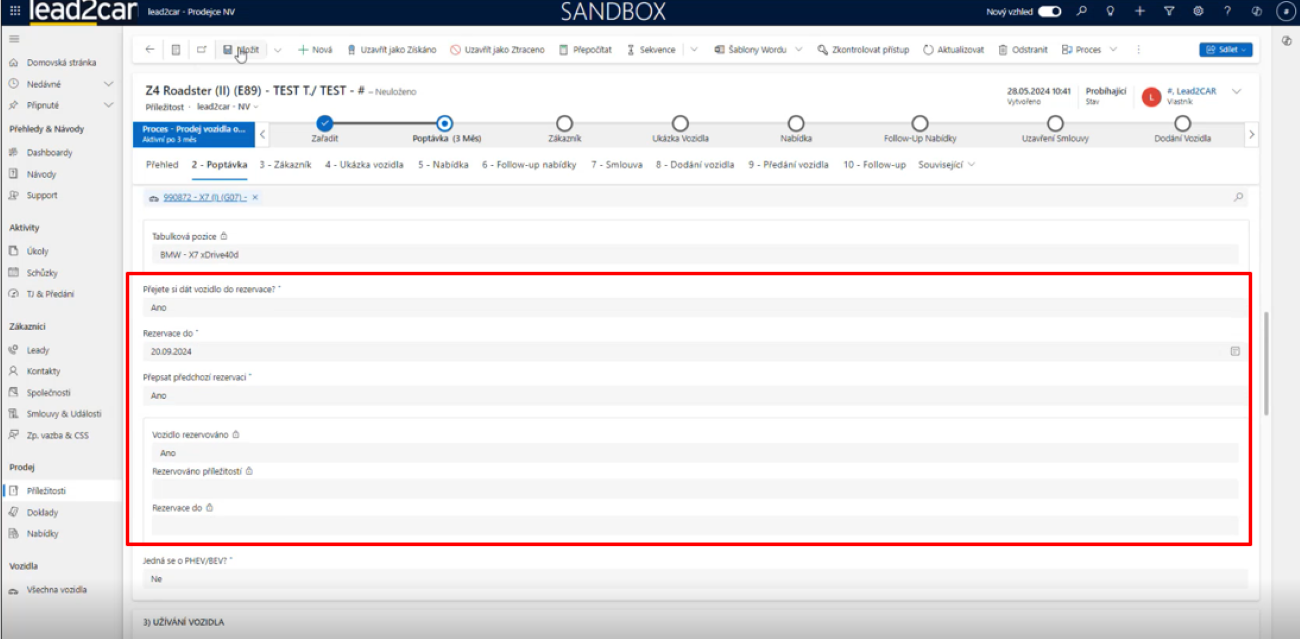The width and height of the screenshot is (1300, 639).
Task: Open the Sdílet share dropdown
Action: click(x=1225, y=49)
